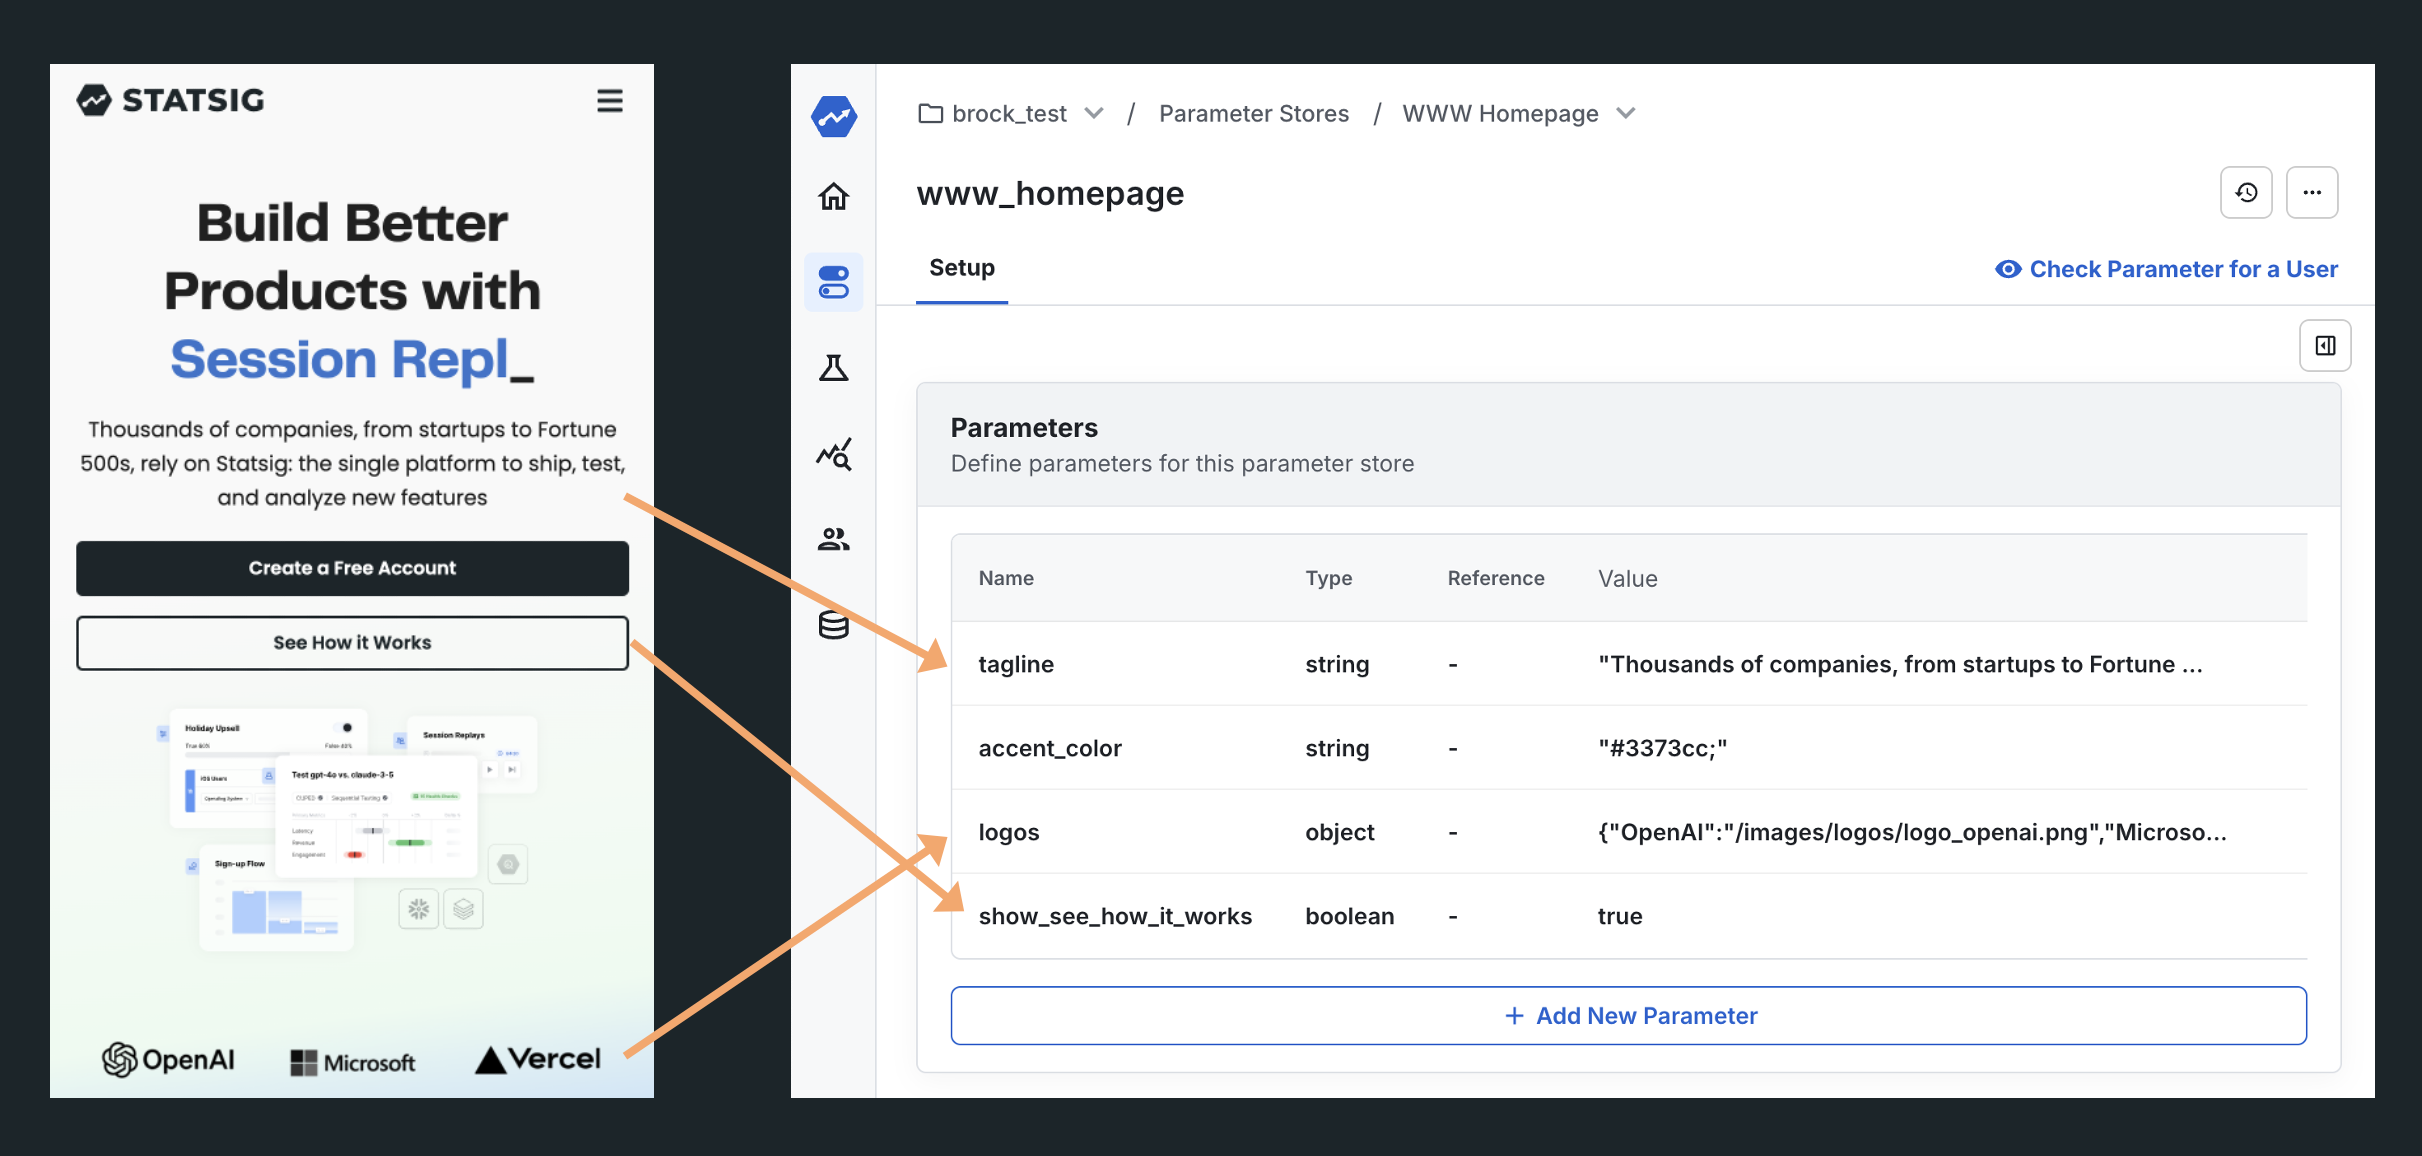Open the hamburger menu on Statsig homepage
Image resolution: width=2422 pixels, height=1156 pixels.
[x=610, y=100]
